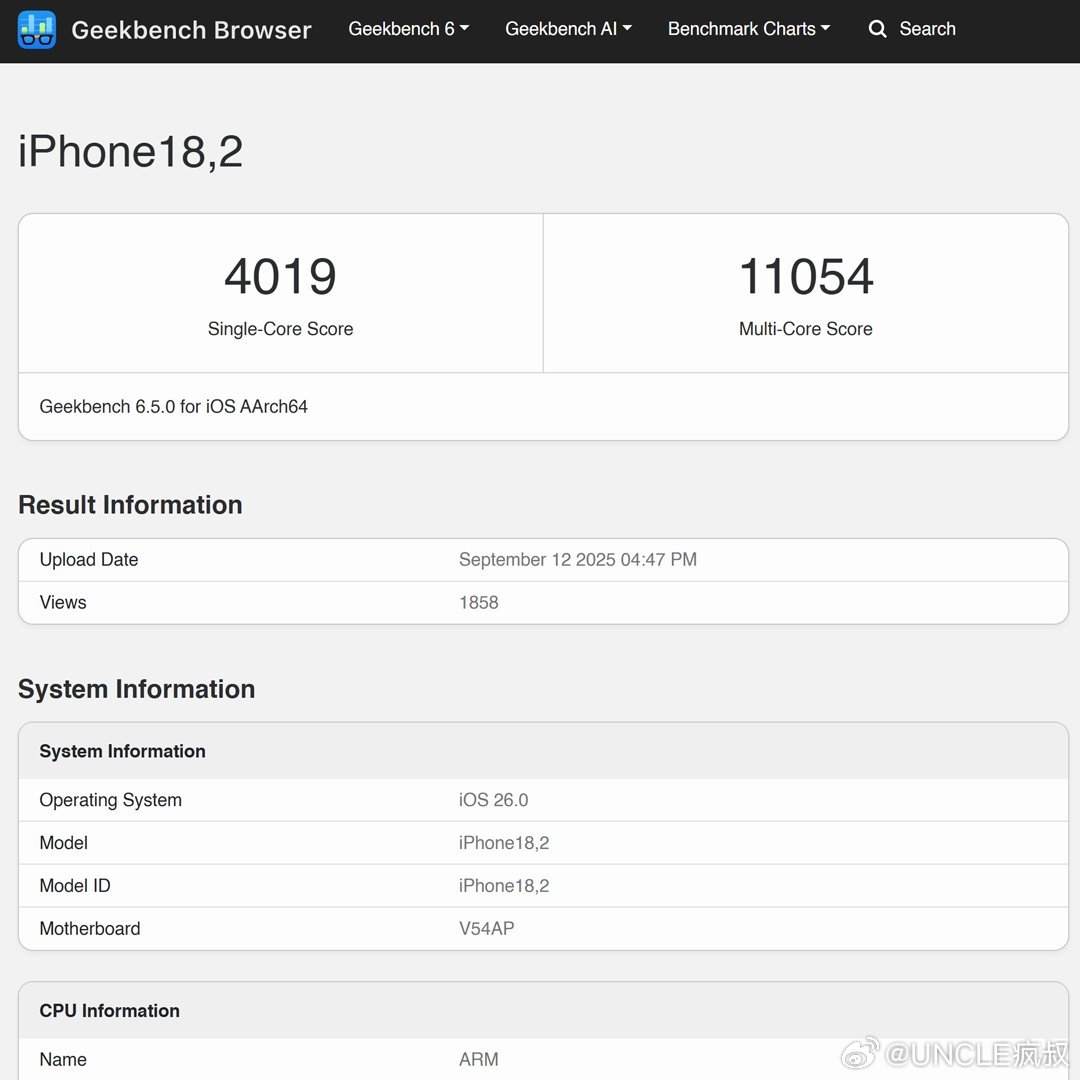Select the 1858 views value

pyautogui.click(x=479, y=602)
